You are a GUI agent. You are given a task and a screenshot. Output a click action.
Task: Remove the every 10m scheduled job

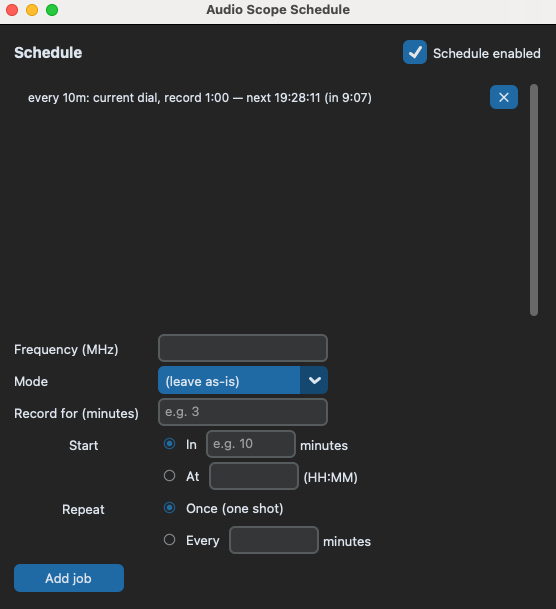click(504, 97)
